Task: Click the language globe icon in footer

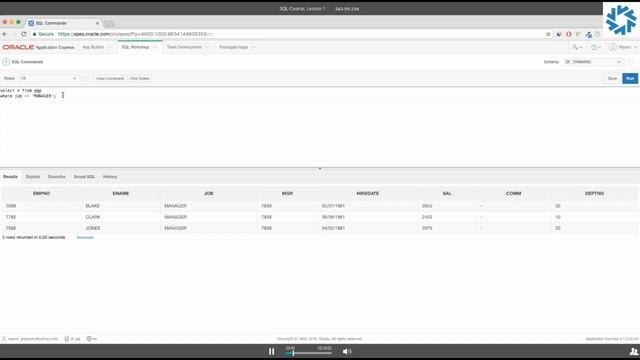Action: 89,339
